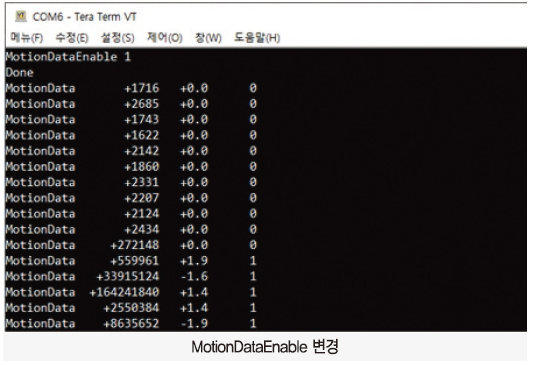This screenshot has height=366, width=537.
Task: Click the 'COM6 - Tera Term VT' window title
Action: point(85,16)
